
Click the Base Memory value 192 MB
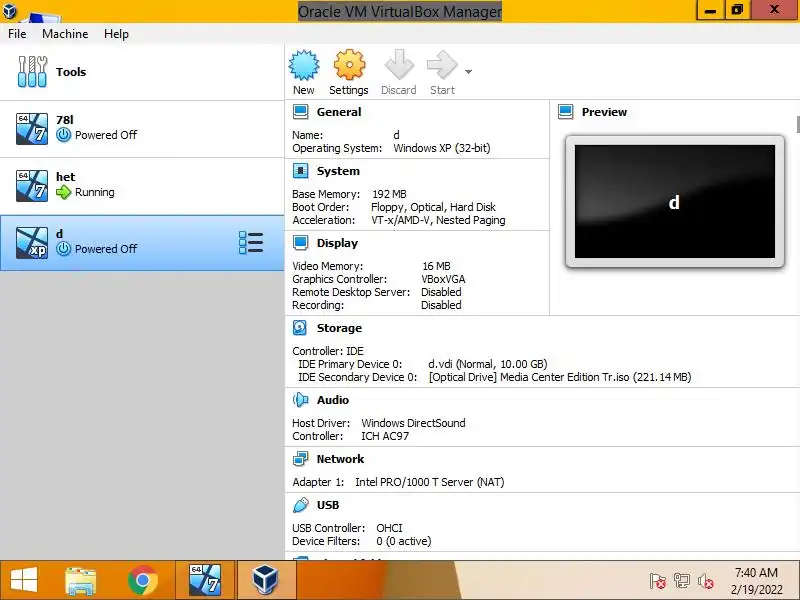pos(389,194)
